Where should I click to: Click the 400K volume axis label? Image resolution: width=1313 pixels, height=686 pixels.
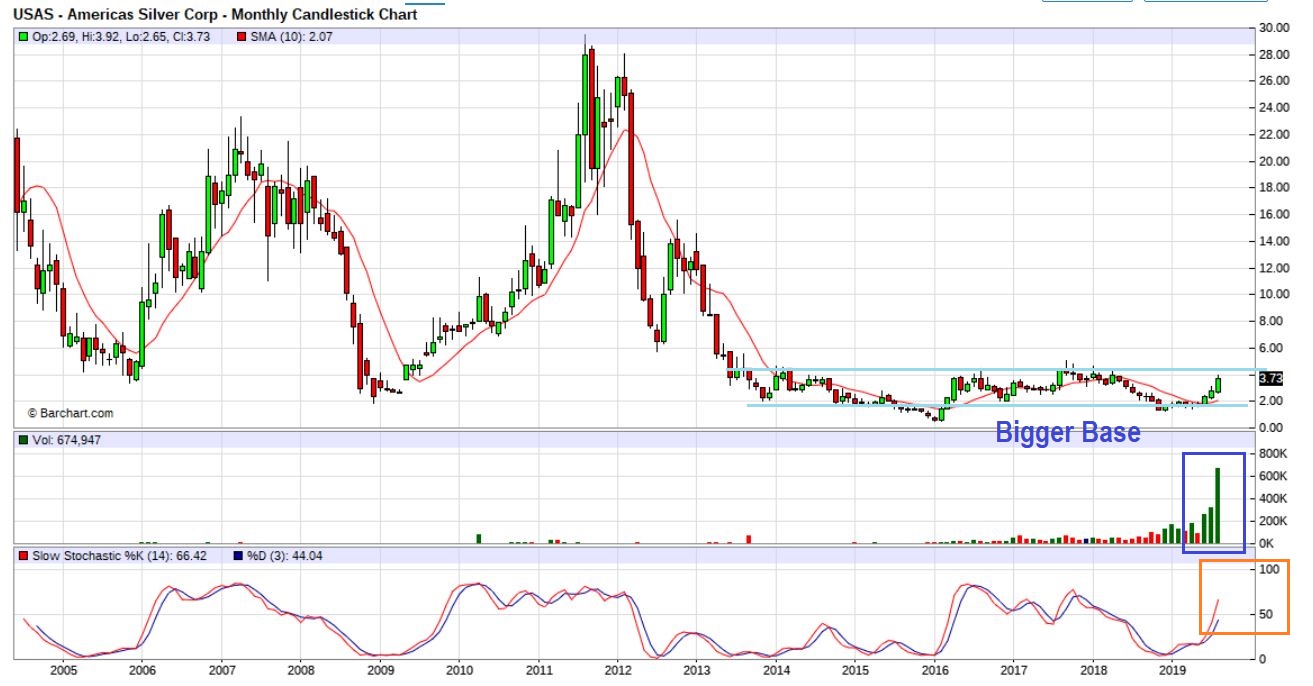pyautogui.click(x=1271, y=499)
